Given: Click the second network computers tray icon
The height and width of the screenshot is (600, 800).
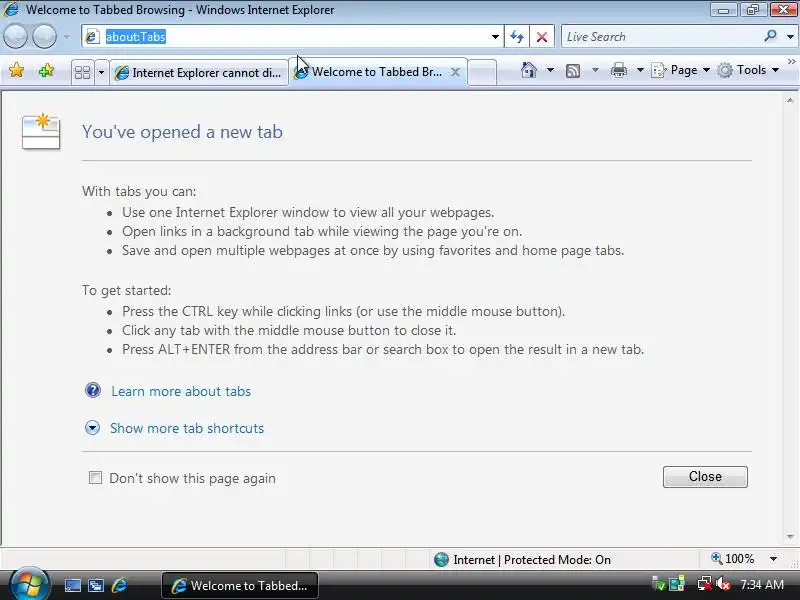Looking at the screenshot, I should [x=677, y=584].
